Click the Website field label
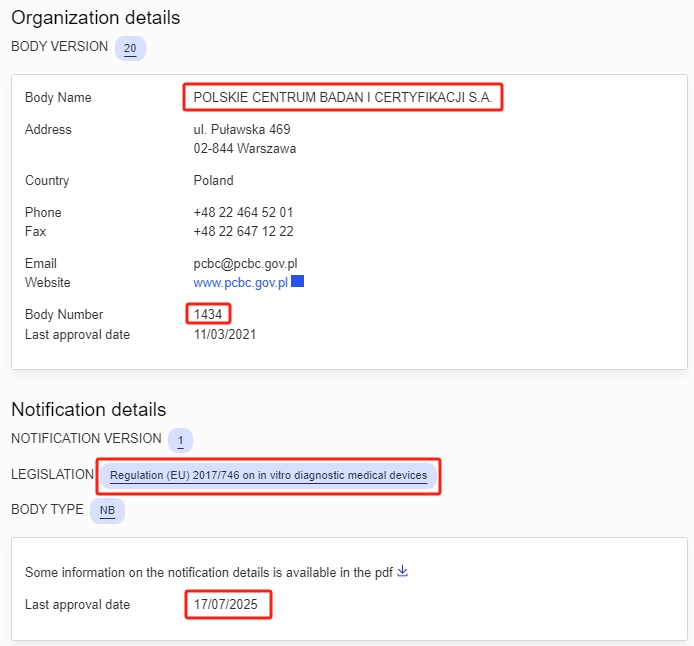694x646 pixels. pyautogui.click(x=48, y=282)
